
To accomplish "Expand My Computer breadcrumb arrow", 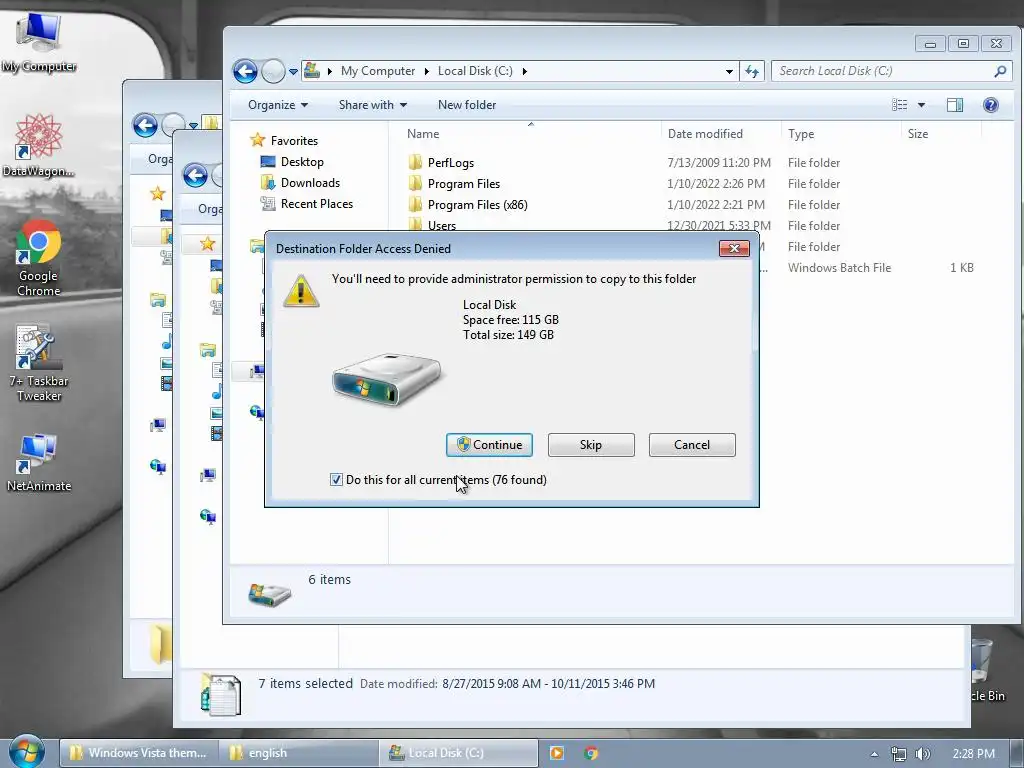I will 426,71.
